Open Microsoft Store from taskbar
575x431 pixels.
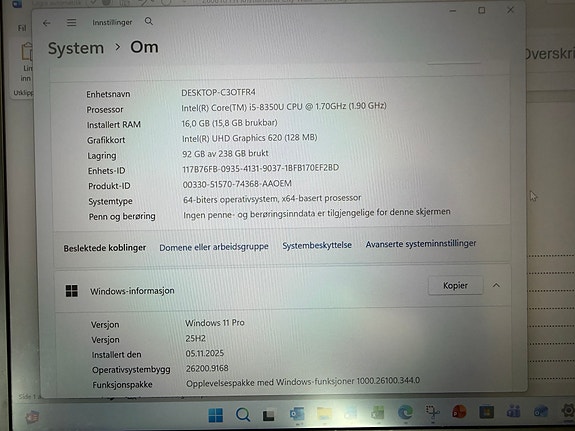[x=486, y=412]
